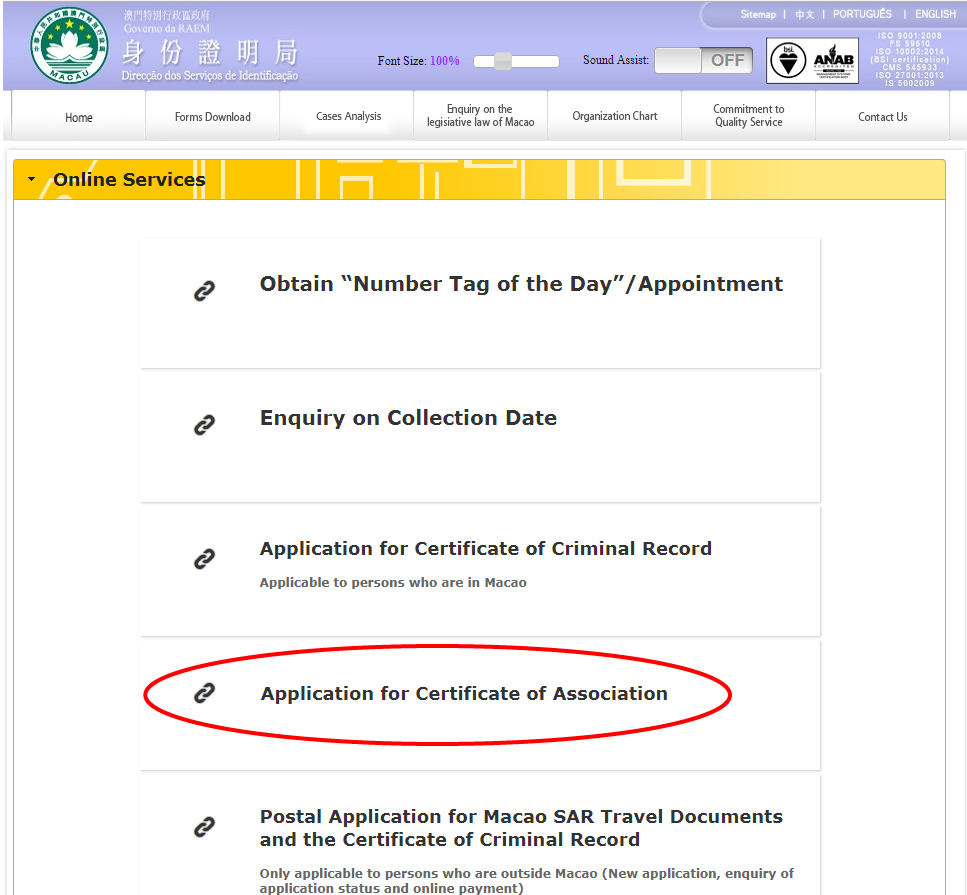Open Enquiry on Collection Date link

408,418
